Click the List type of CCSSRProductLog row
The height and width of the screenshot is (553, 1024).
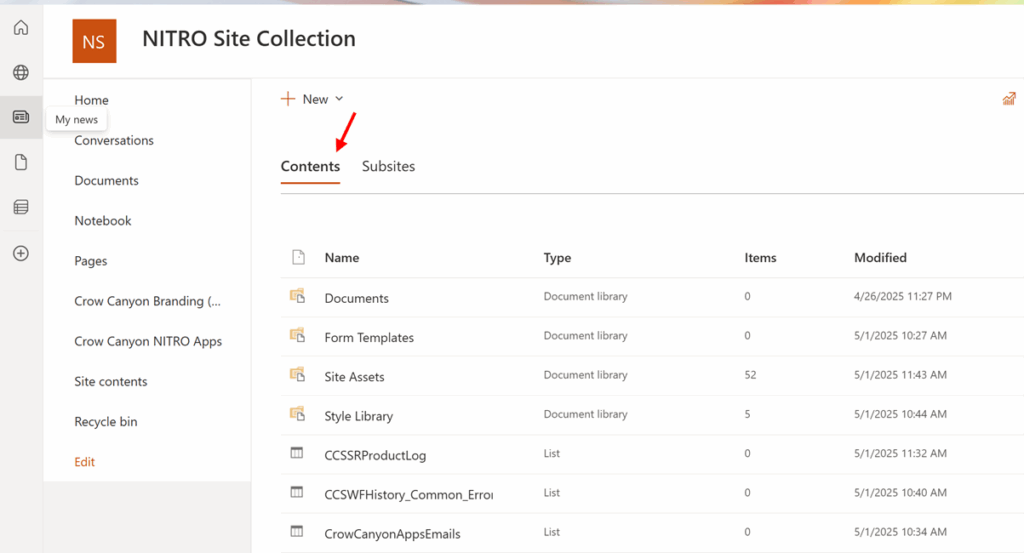(x=552, y=453)
